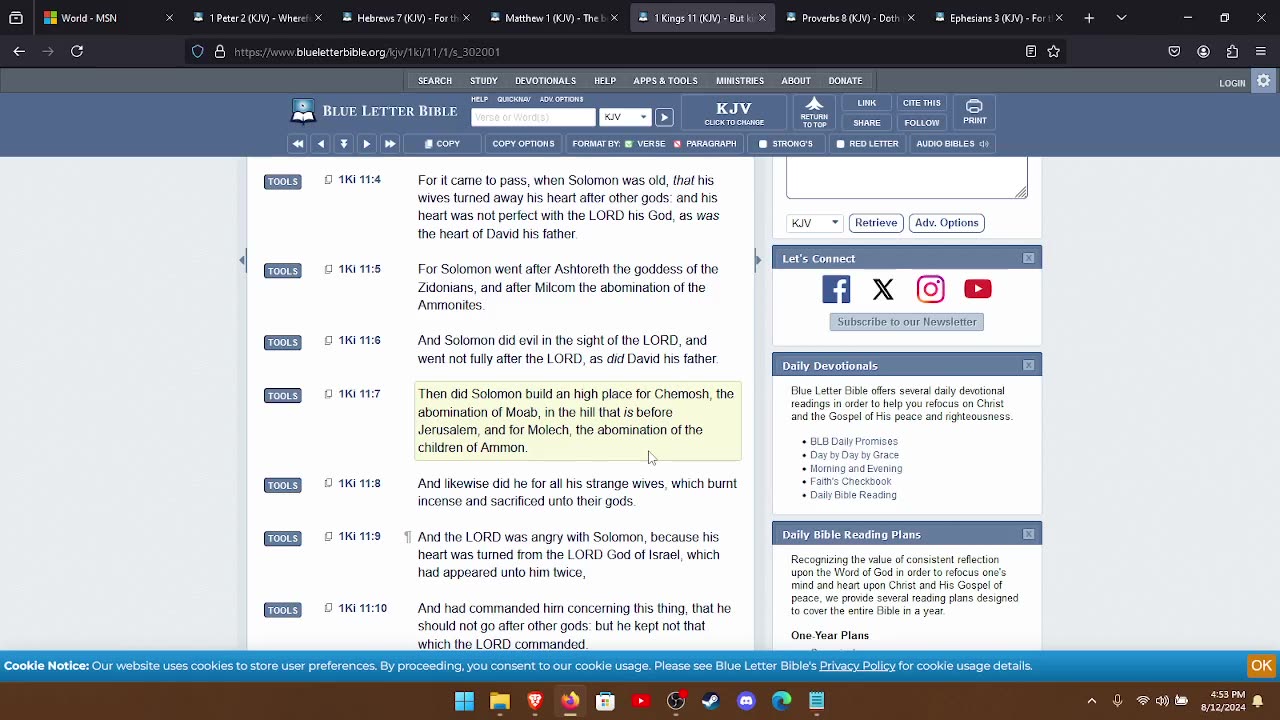This screenshot has width=1280, height=720.
Task: Go to the previous chapter arrow
Action: [320, 144]
